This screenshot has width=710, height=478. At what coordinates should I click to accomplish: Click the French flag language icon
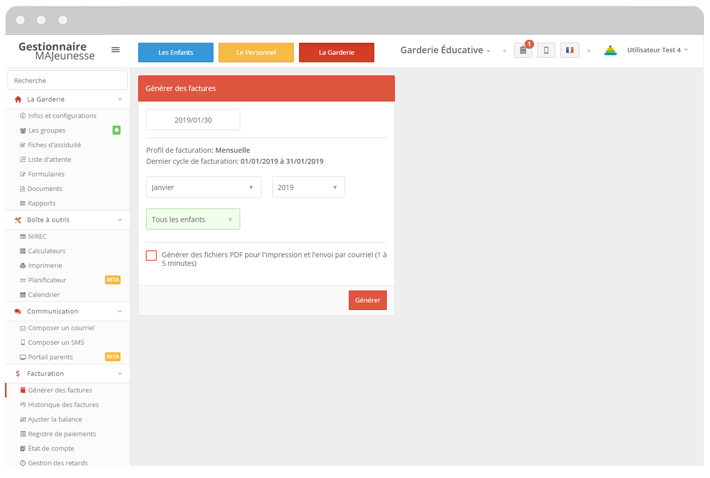click(570, 51)
